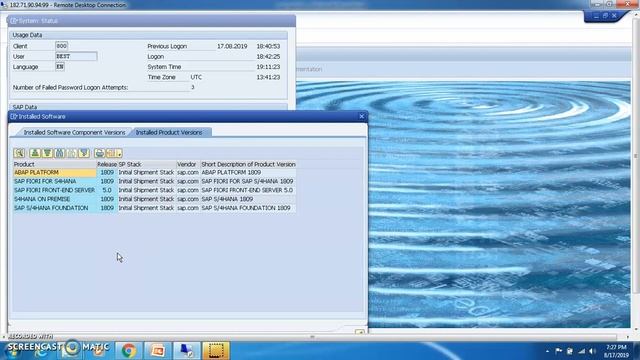Select the SAP FIORI FOR S4HANA row
This screenshot has height=360, width=640.
[55, 181]
